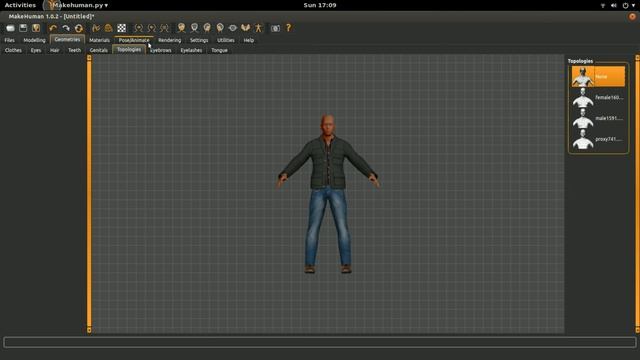640x360 pixels.
Task: Close the MakeHuman window
Action: click(632, 16)
